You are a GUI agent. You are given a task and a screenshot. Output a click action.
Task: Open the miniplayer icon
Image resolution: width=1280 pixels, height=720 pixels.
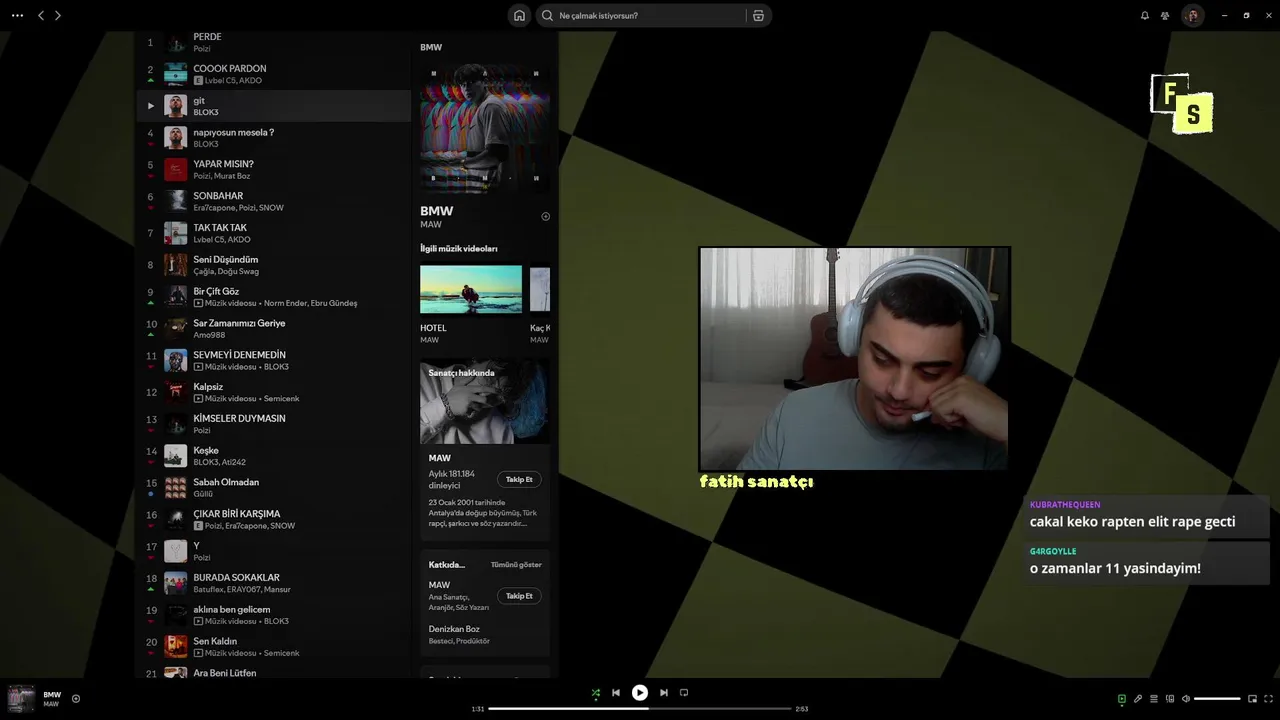1252,699
